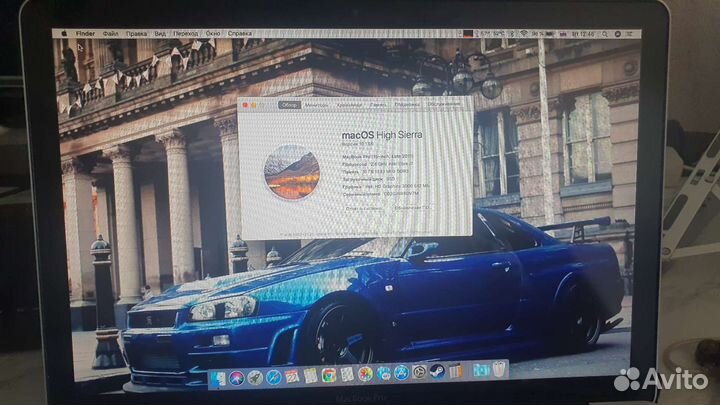720x405 pixels.
Task: Open the Правка menu
Action: [x=136, y=34]
